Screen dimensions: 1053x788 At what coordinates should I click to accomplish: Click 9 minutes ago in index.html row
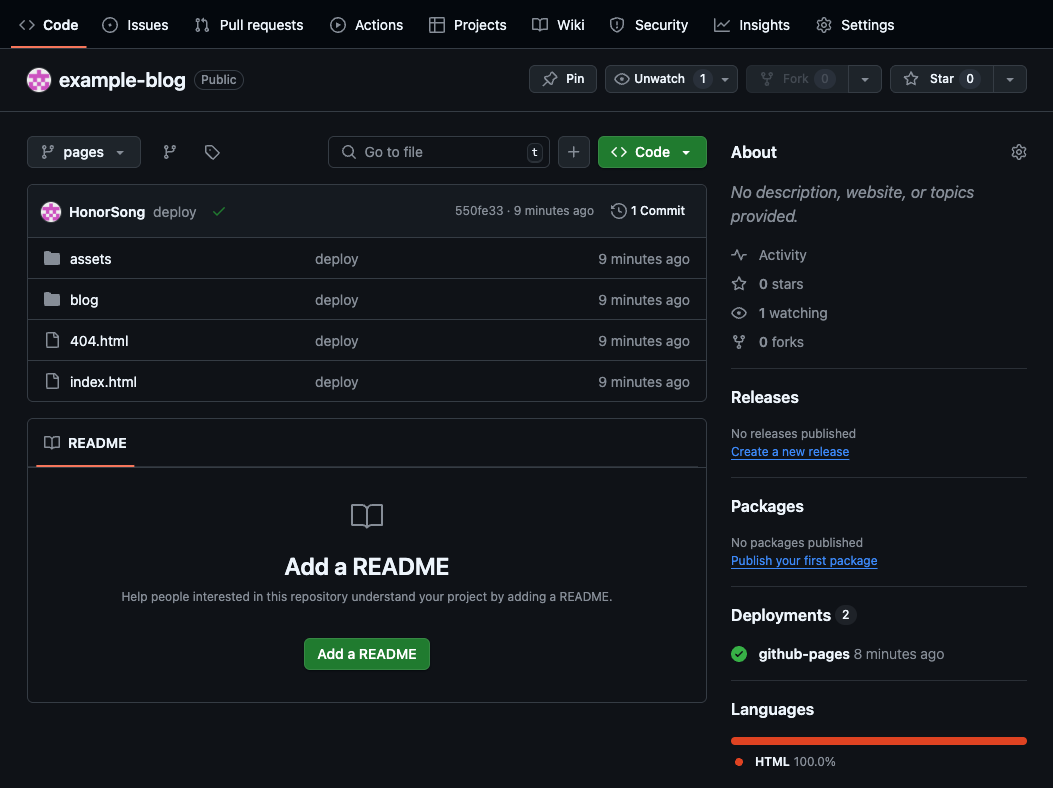click(x=643, y=382)
